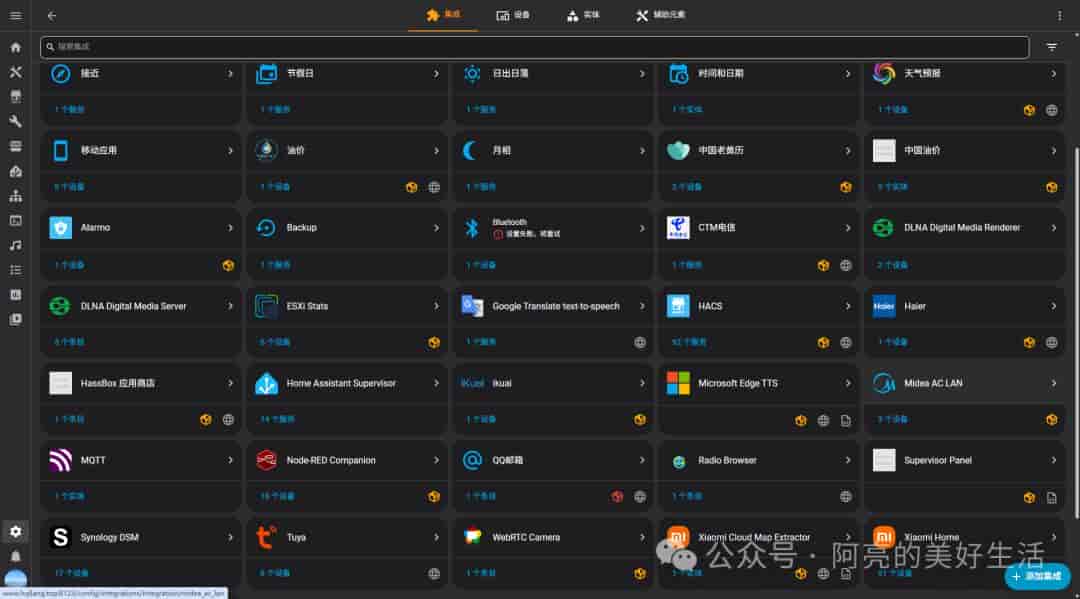Viewport: 1080px width, 599px height.
Task: Go back with the arrow icon
Action: point(52,15)
